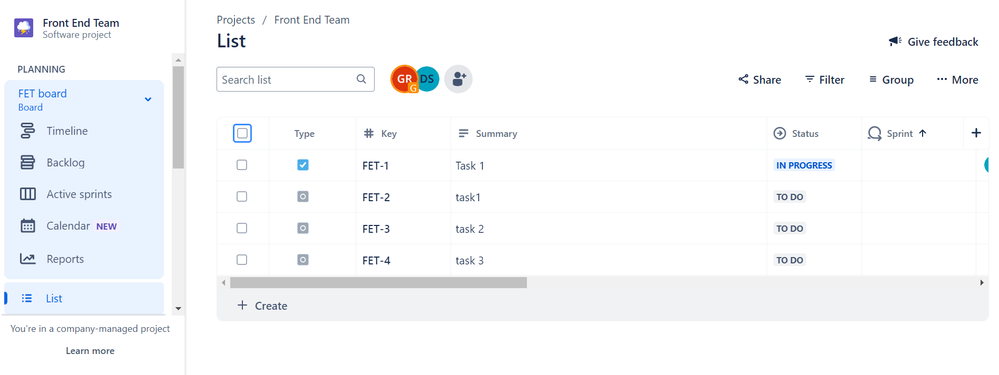
Task: Click the Search list input field
Action: click(295, 80)
